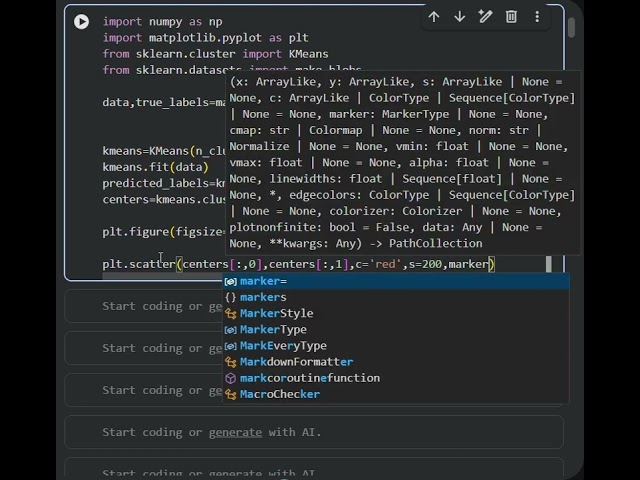Click the 'KMeans' import line

(x=215, y=54)
